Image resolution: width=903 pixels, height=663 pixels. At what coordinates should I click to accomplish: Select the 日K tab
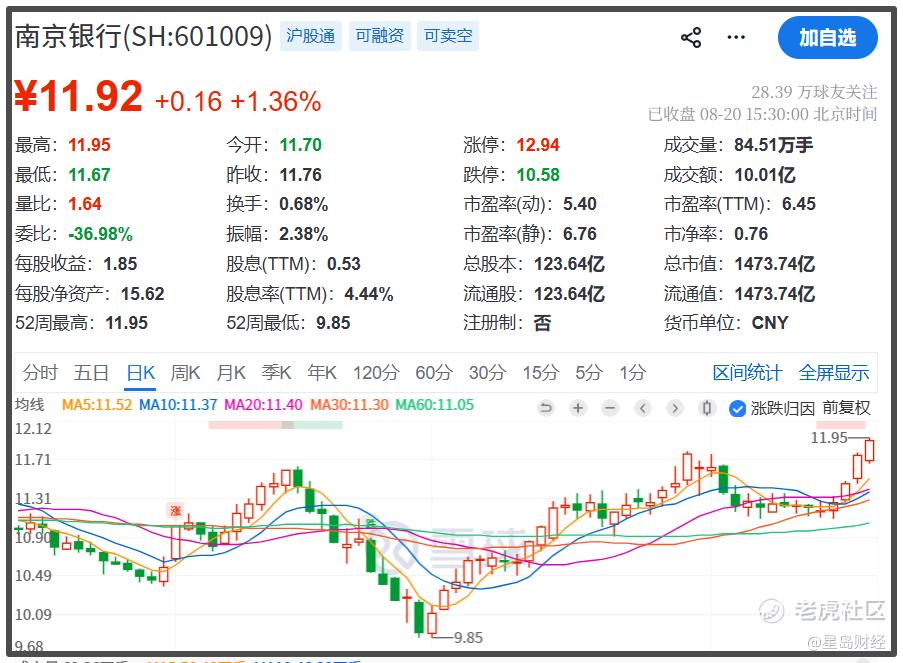pos(141,373)
